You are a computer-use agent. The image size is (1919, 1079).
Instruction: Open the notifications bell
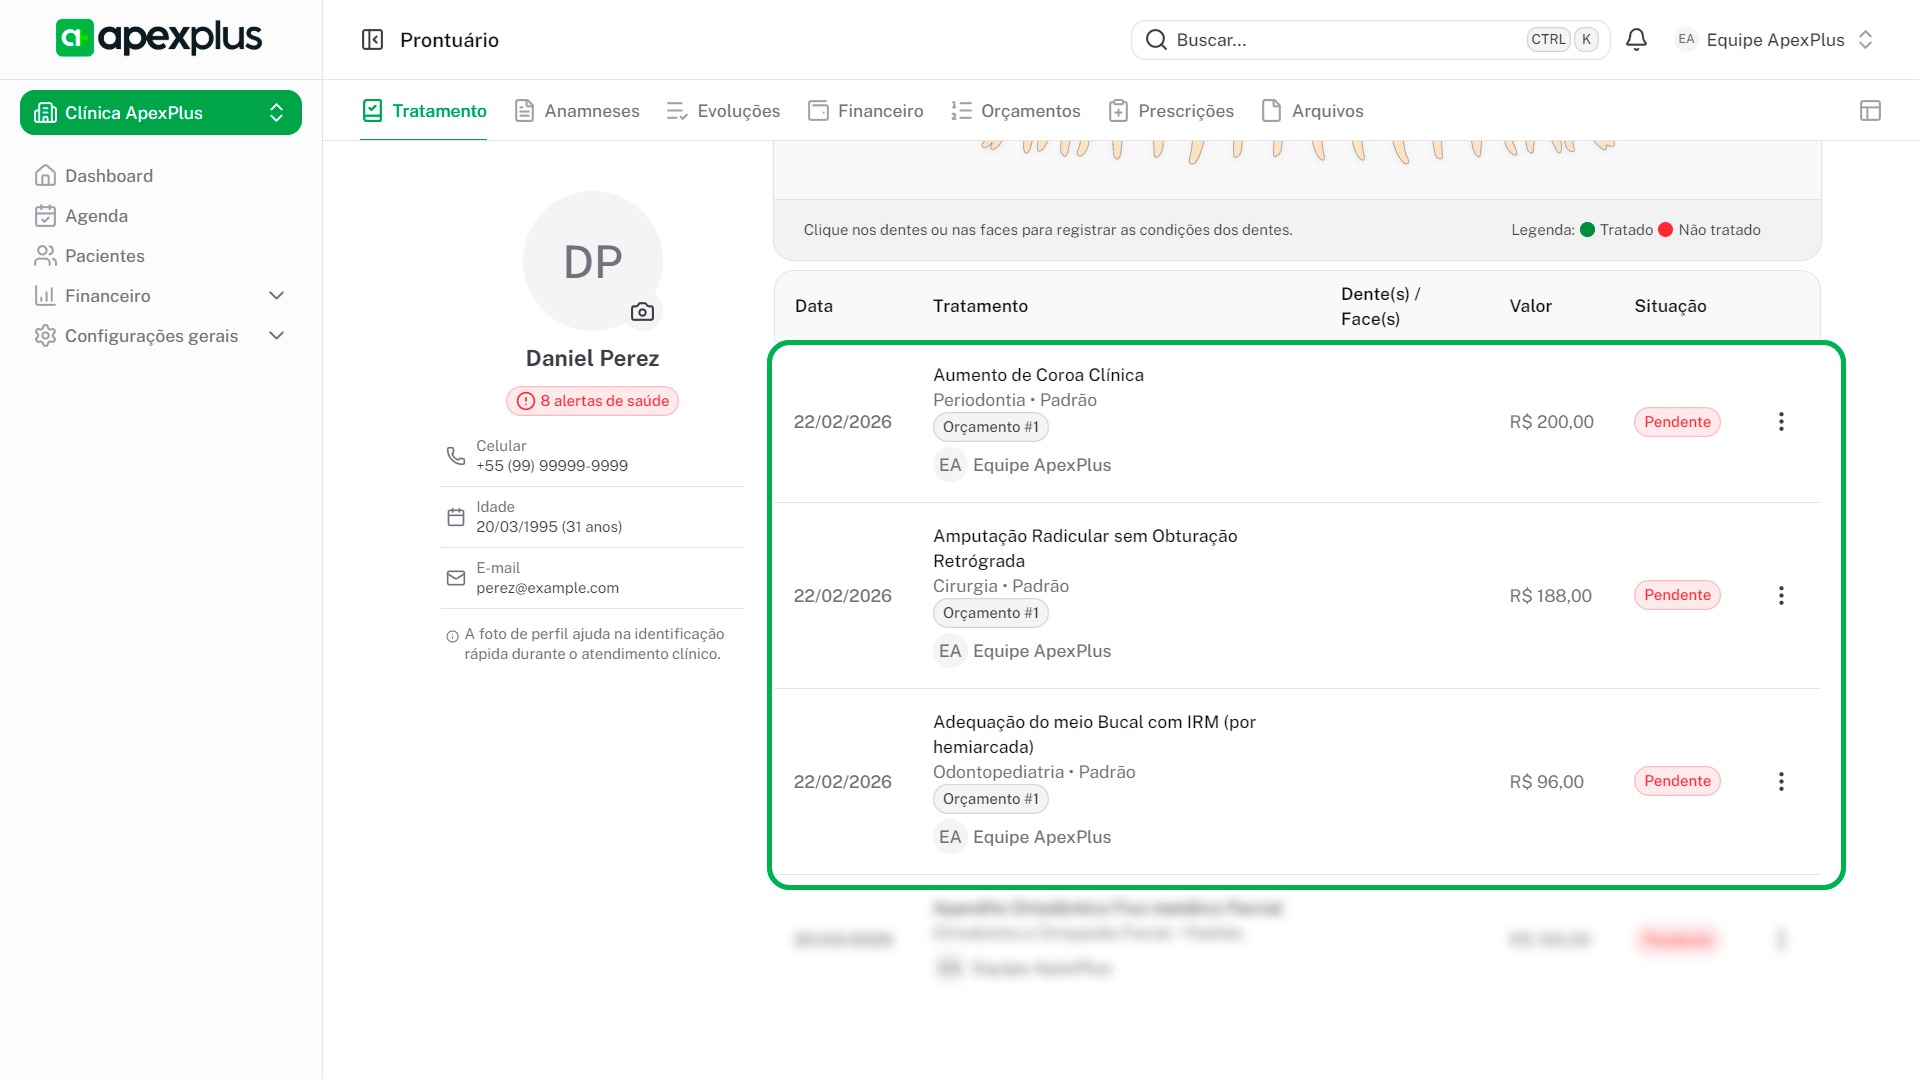click(1636, 40)
